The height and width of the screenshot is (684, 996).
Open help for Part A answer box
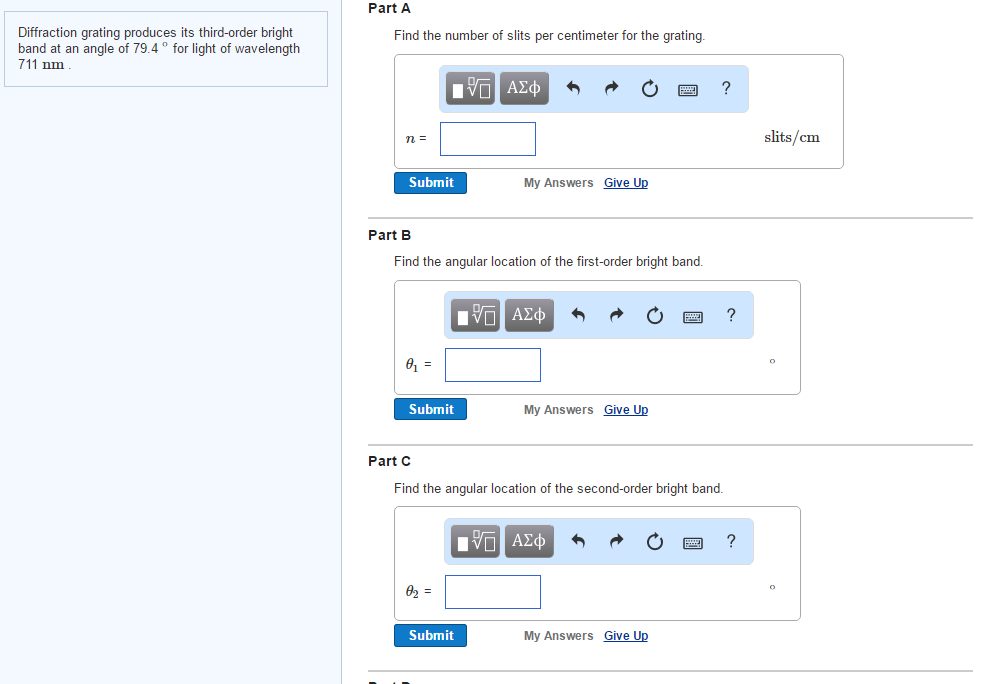pyautogui.click(x=726, y=89)
